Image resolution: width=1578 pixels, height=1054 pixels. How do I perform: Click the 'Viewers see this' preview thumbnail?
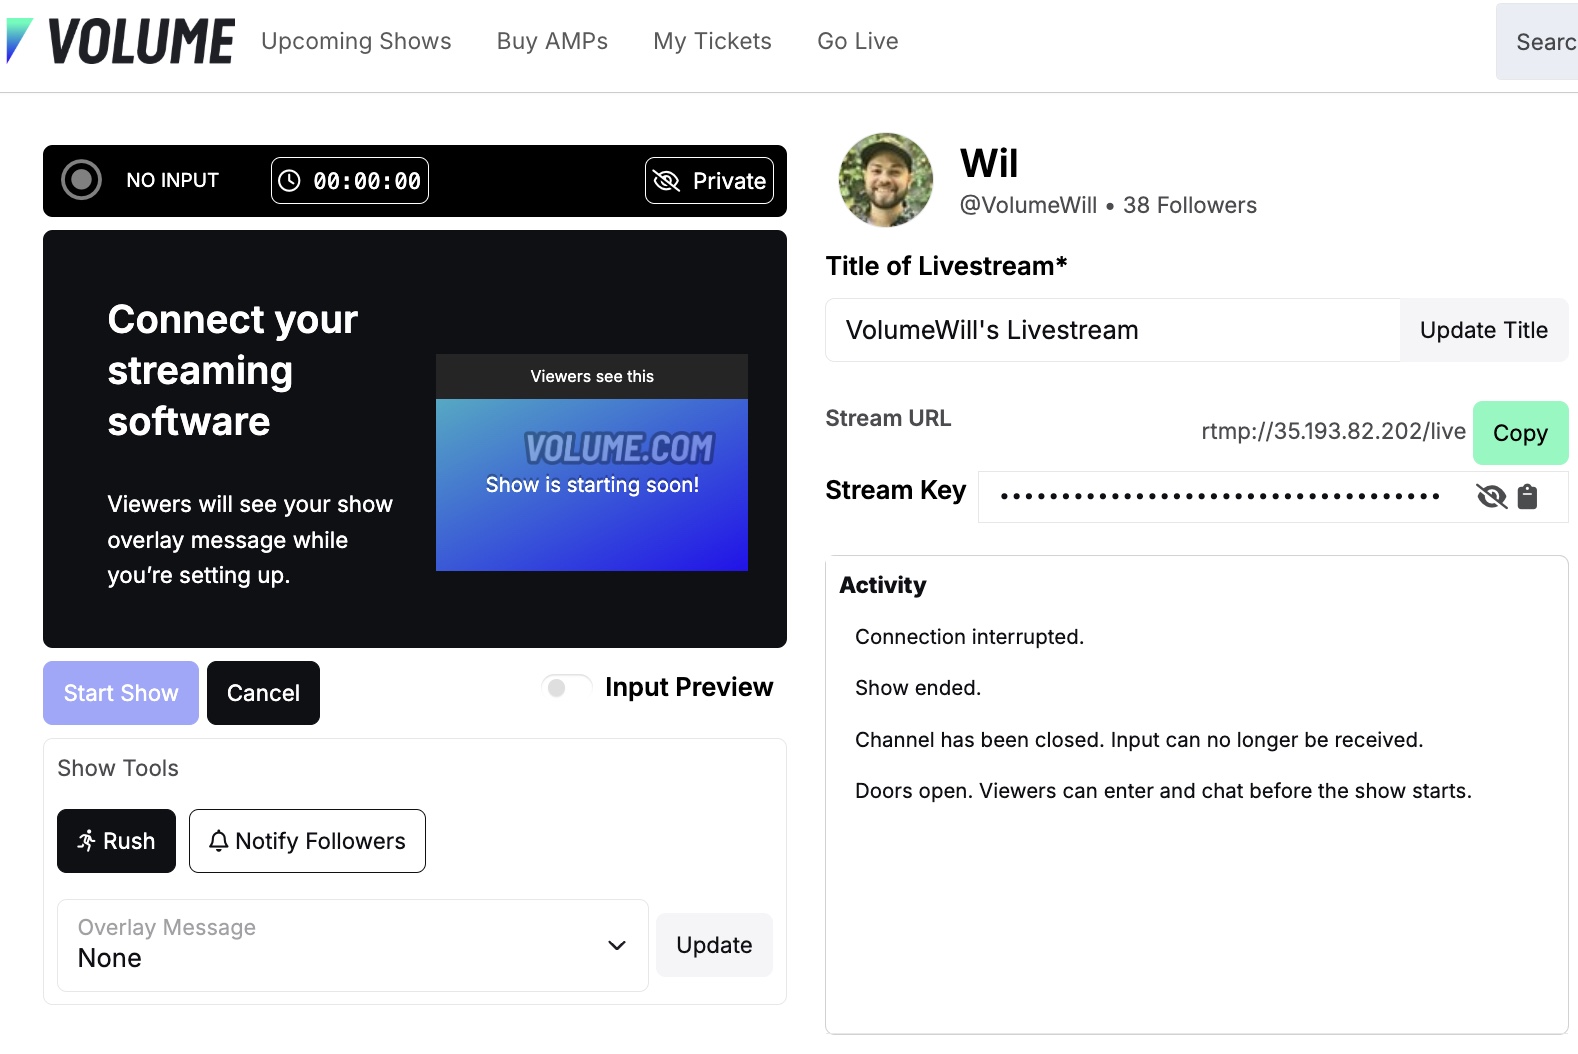point(592,463)
